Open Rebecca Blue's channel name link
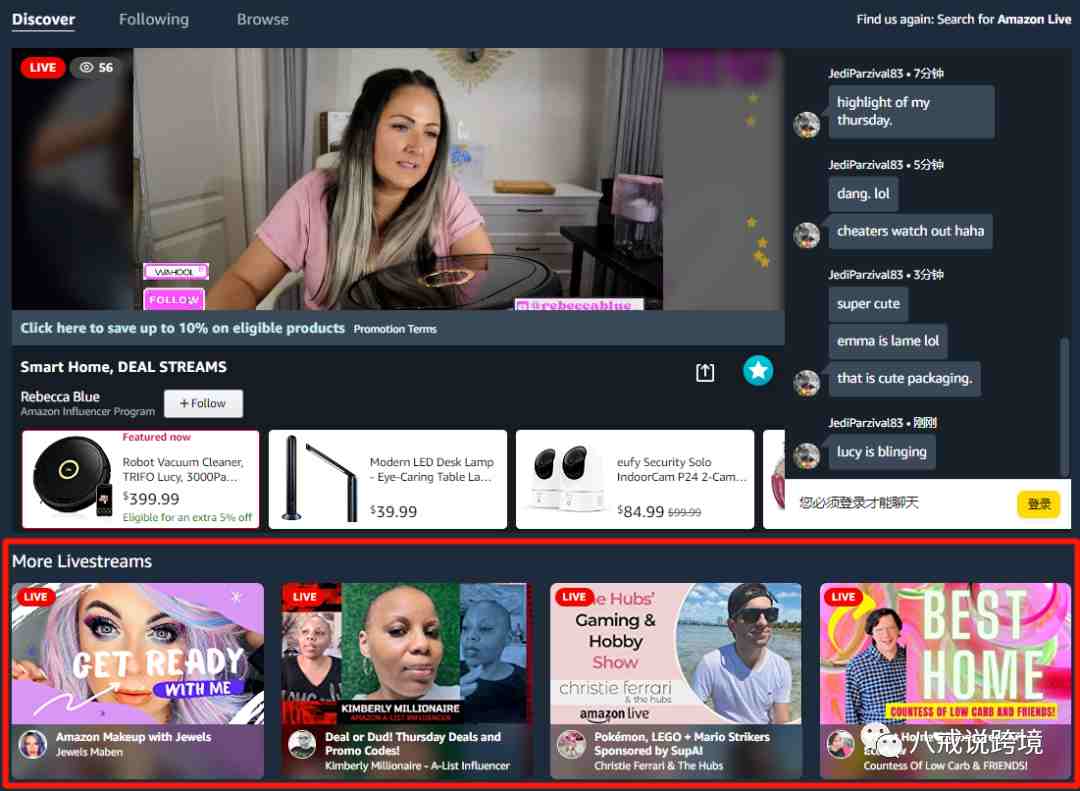This screenshot has width=1080, height=791. [60, 396]
